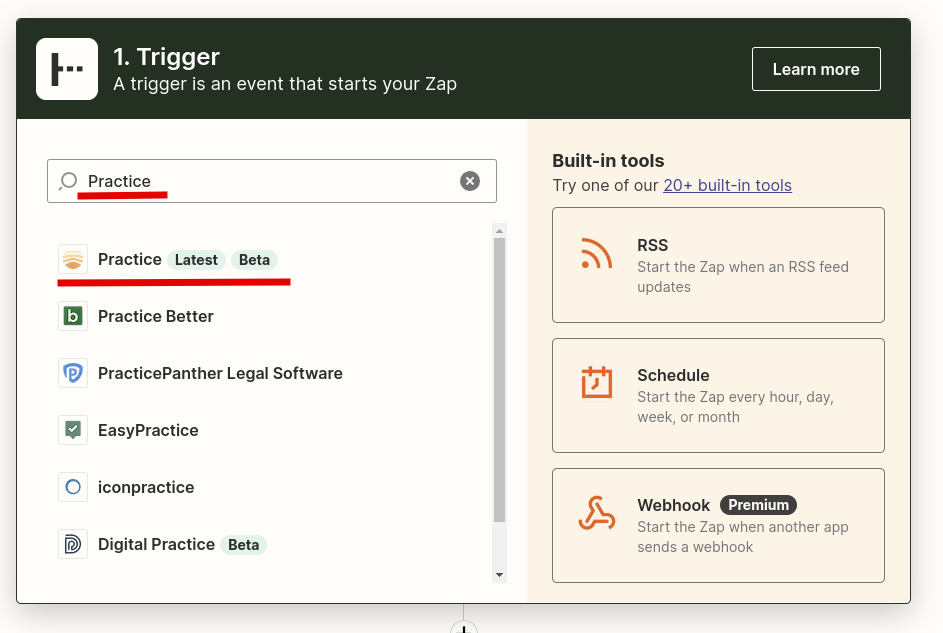Click the app list scrollbar thumb

tap(499, 380)
